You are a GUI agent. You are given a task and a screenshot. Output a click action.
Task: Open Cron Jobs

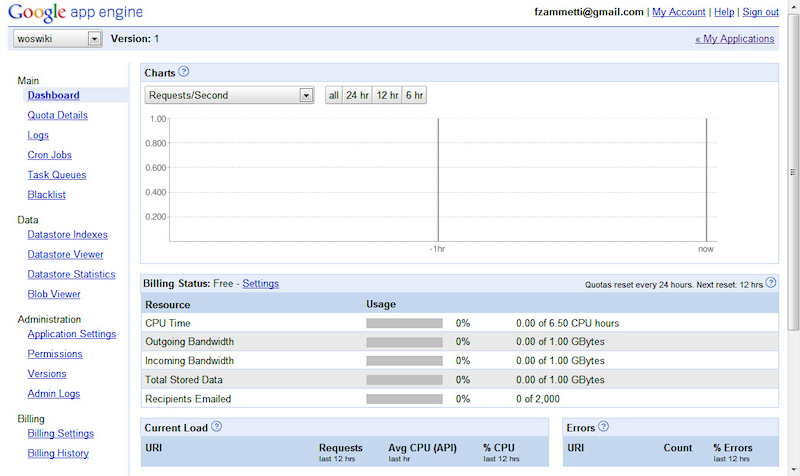[49, 155]
